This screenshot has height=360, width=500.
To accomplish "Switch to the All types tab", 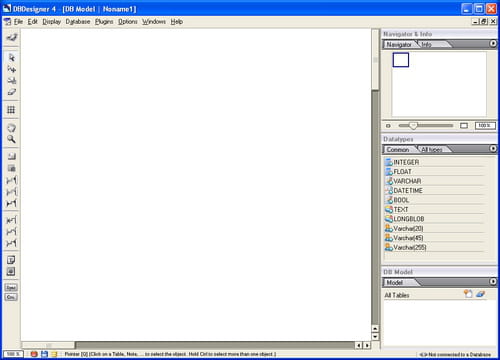I will click(x=432, y=150).
